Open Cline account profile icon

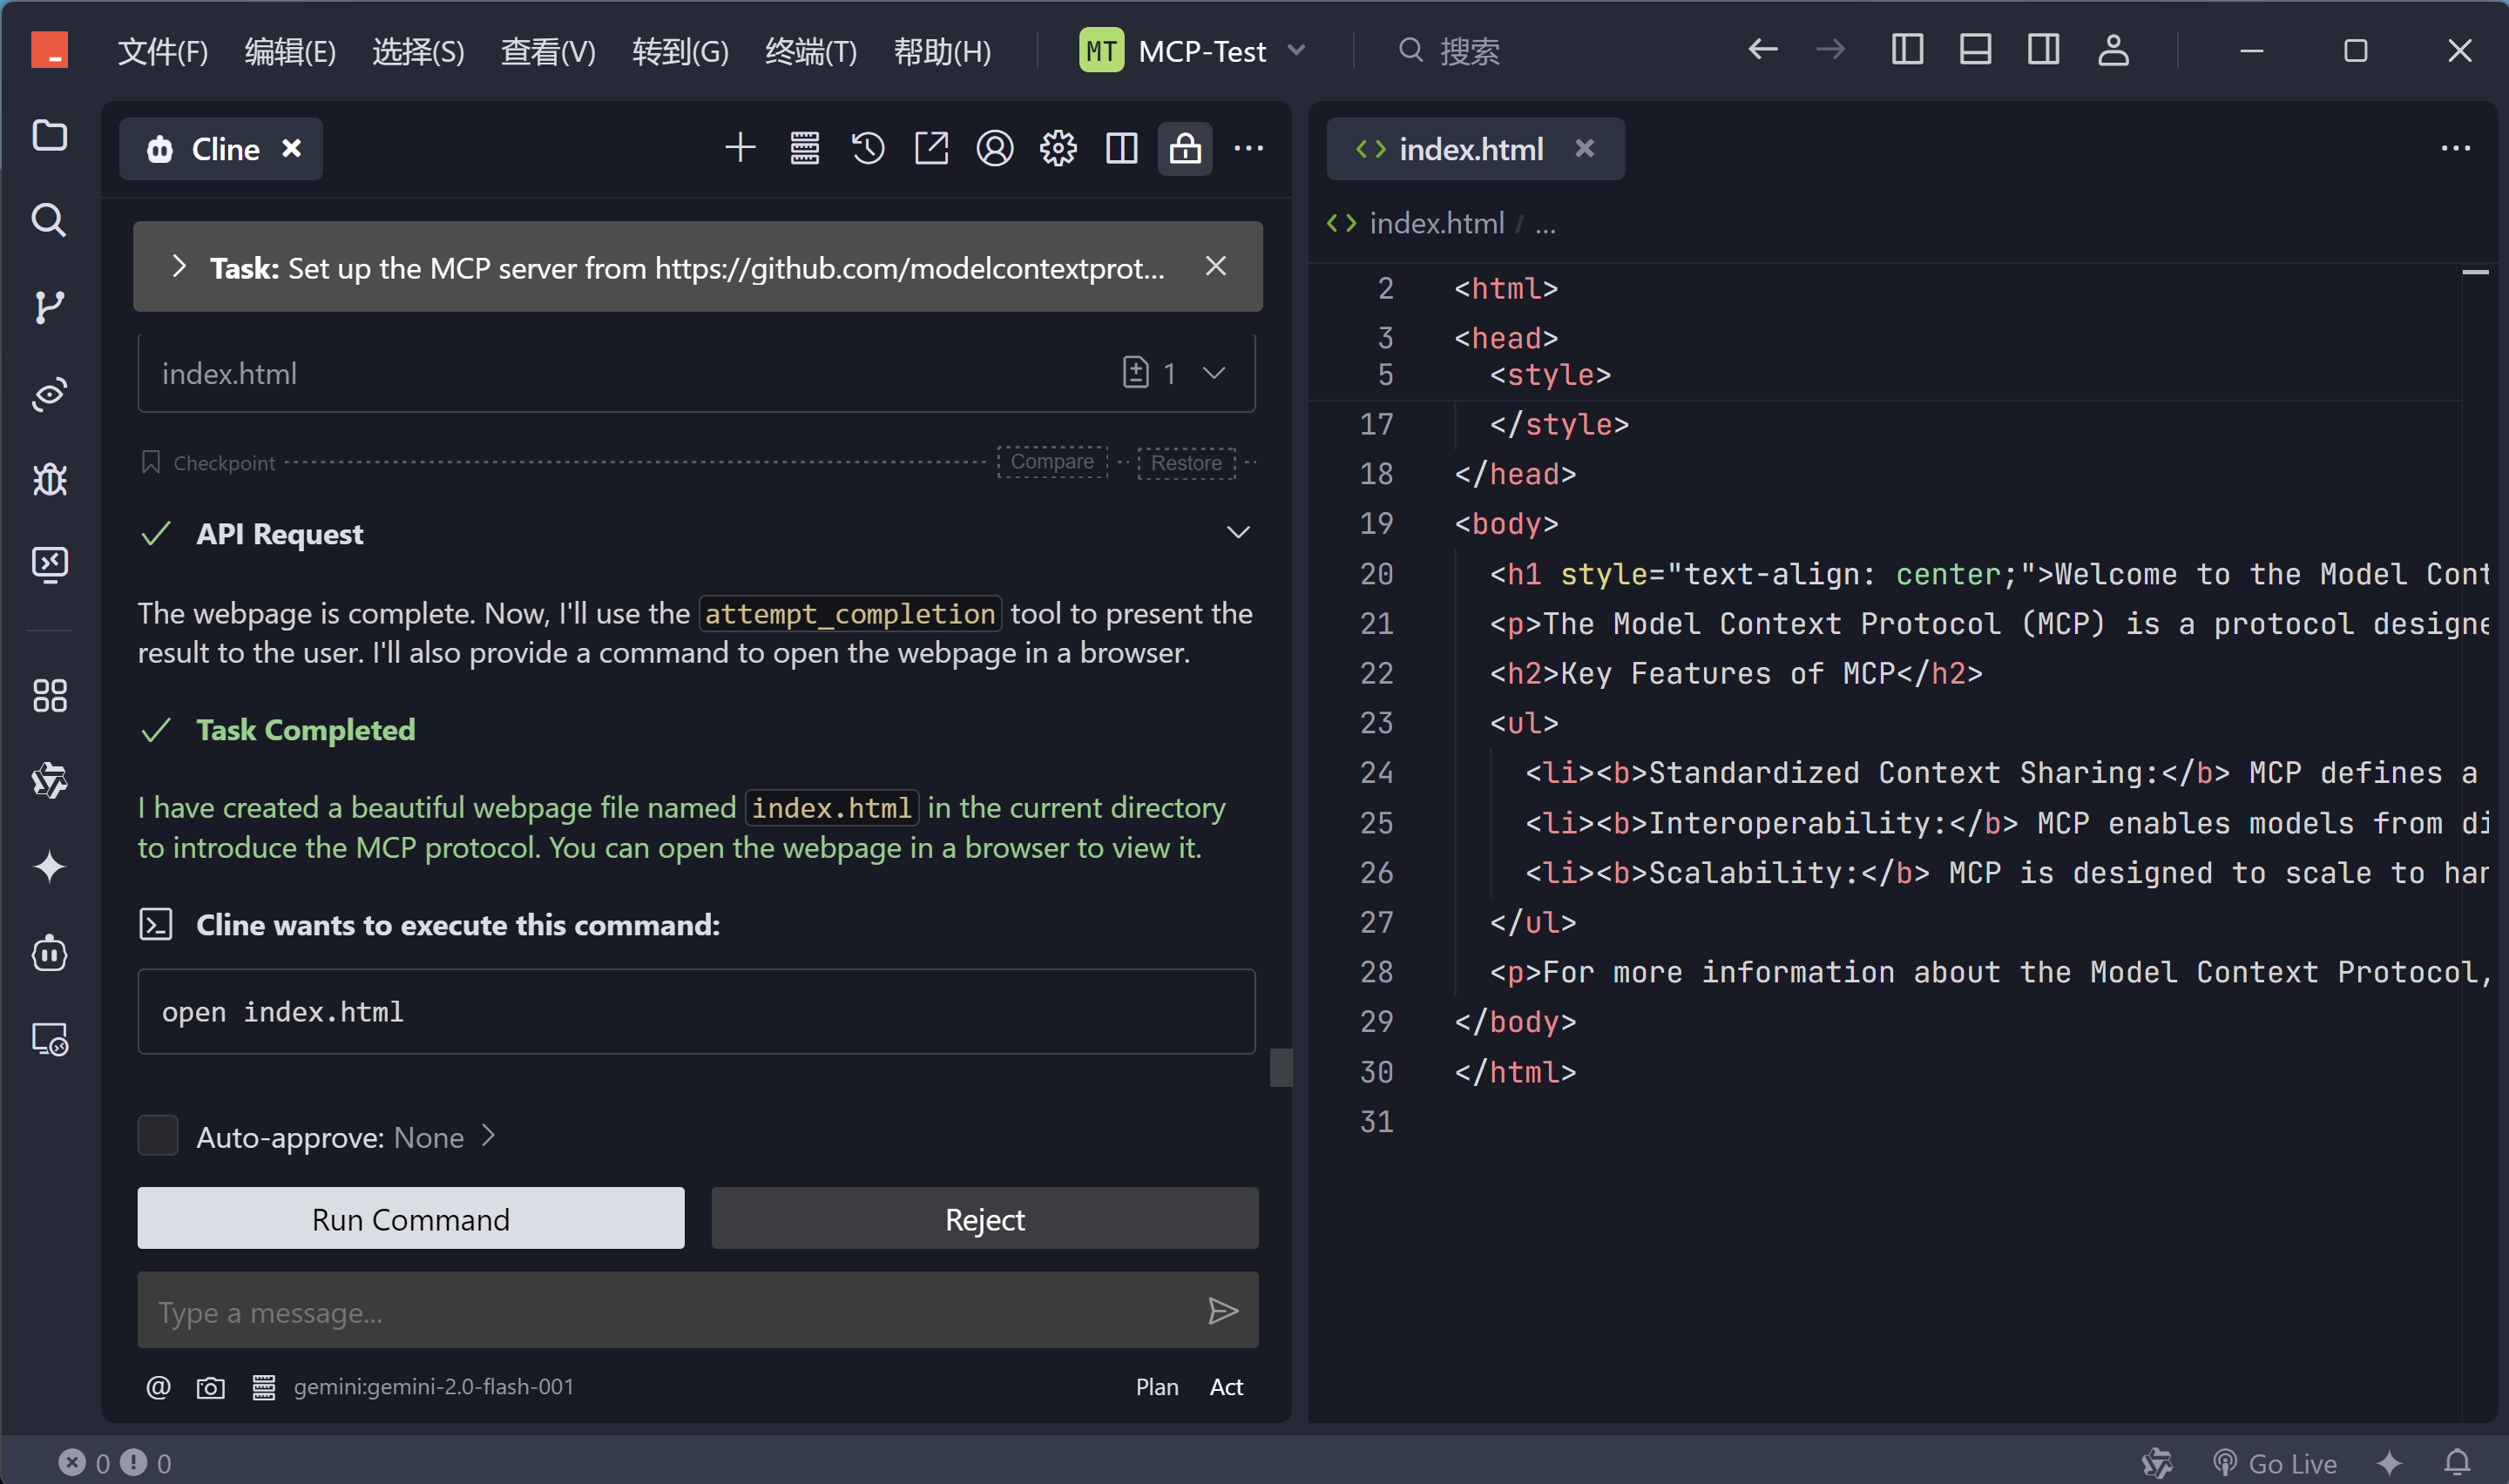[994, 149]
